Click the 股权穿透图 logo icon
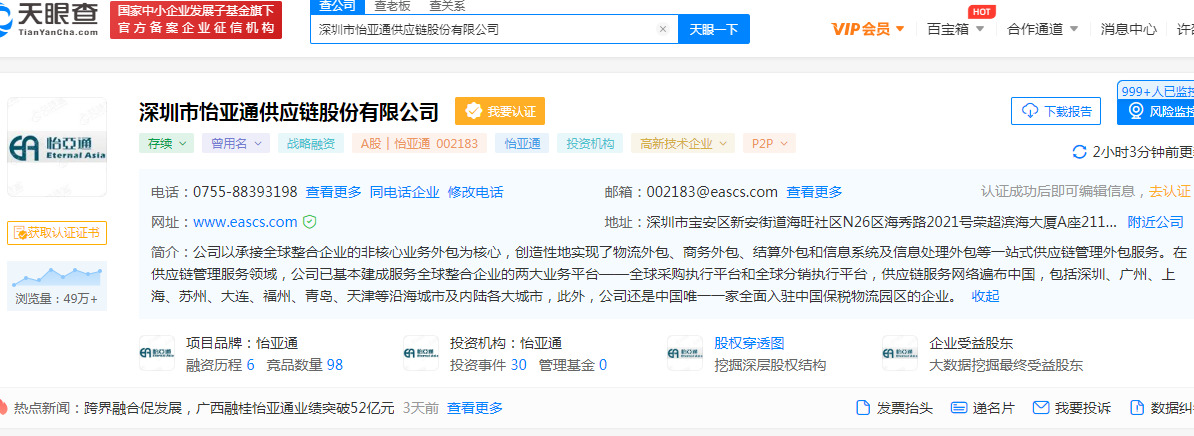This screenshot has height=436, width=1194. click(685, 353)
